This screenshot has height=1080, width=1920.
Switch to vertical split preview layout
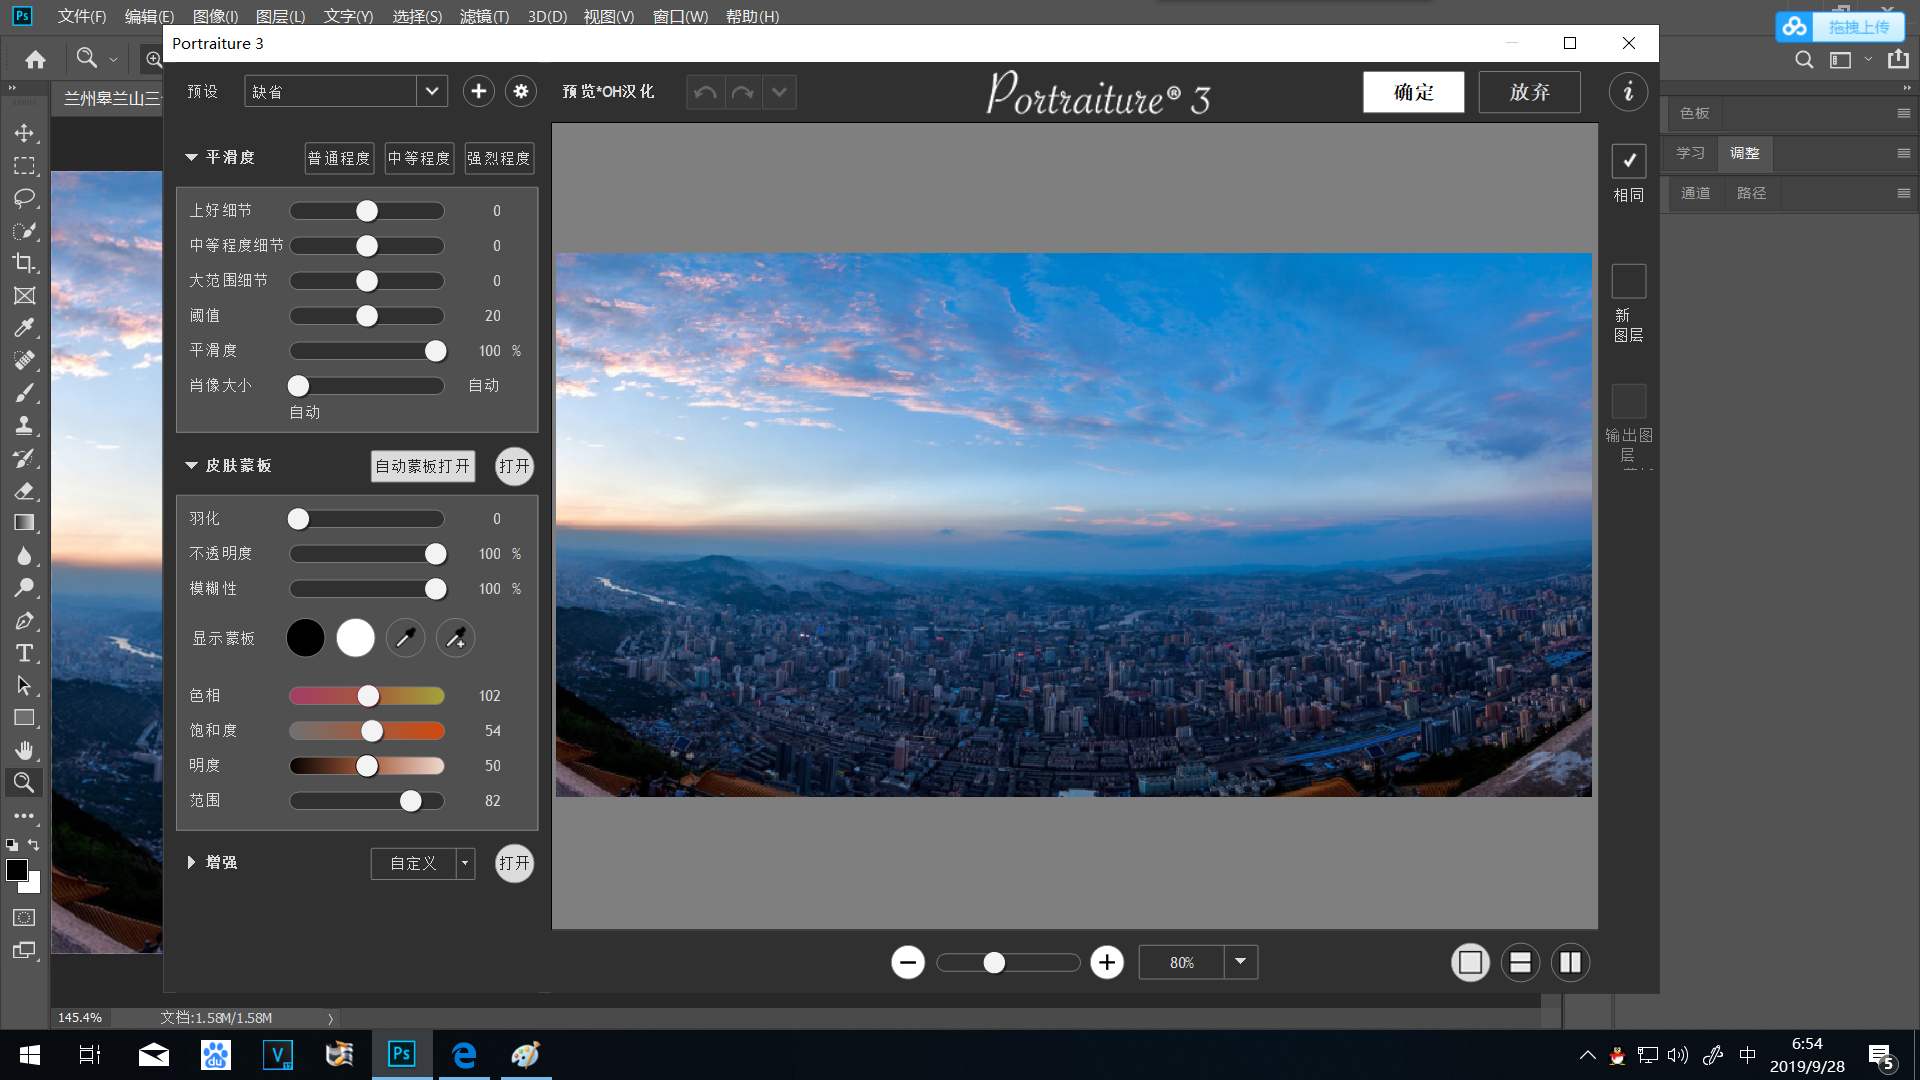pos(1570,963)
